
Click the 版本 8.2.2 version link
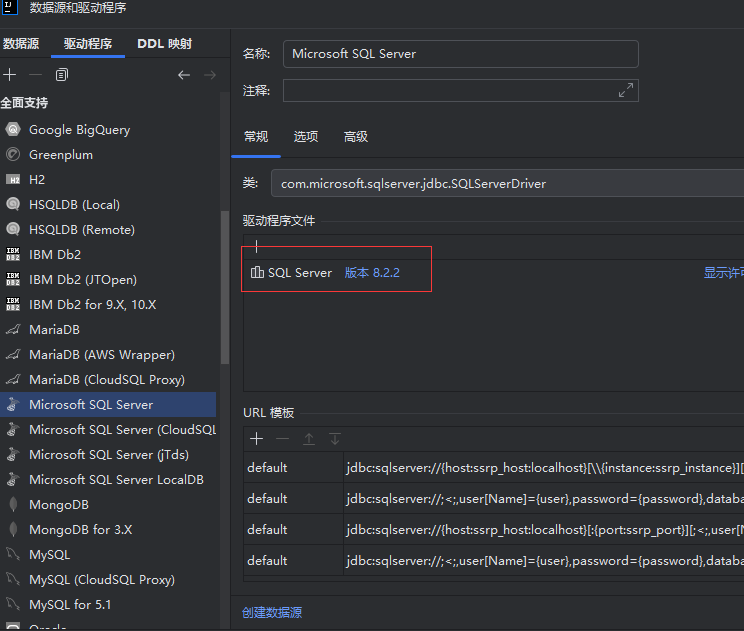point(372,273)
